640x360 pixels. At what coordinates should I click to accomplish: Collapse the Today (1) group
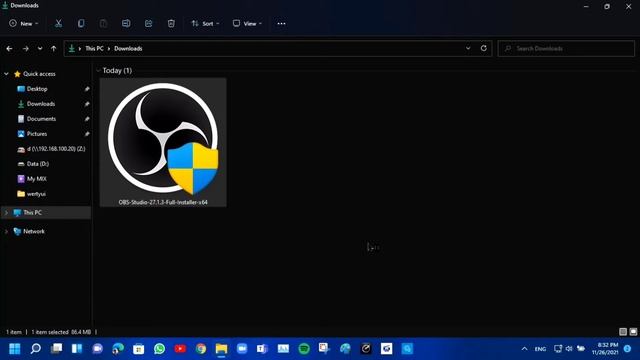coord(98,71)
